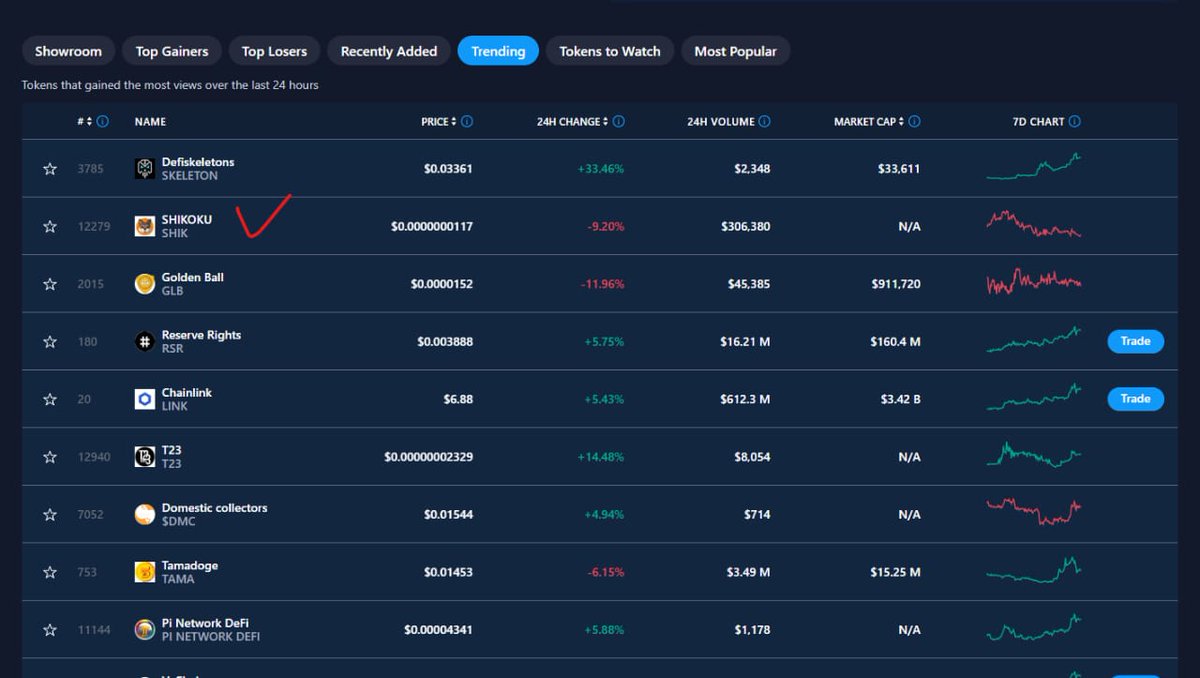
Task: Sort table by MARKET CAP column
Action: point(868,122)
